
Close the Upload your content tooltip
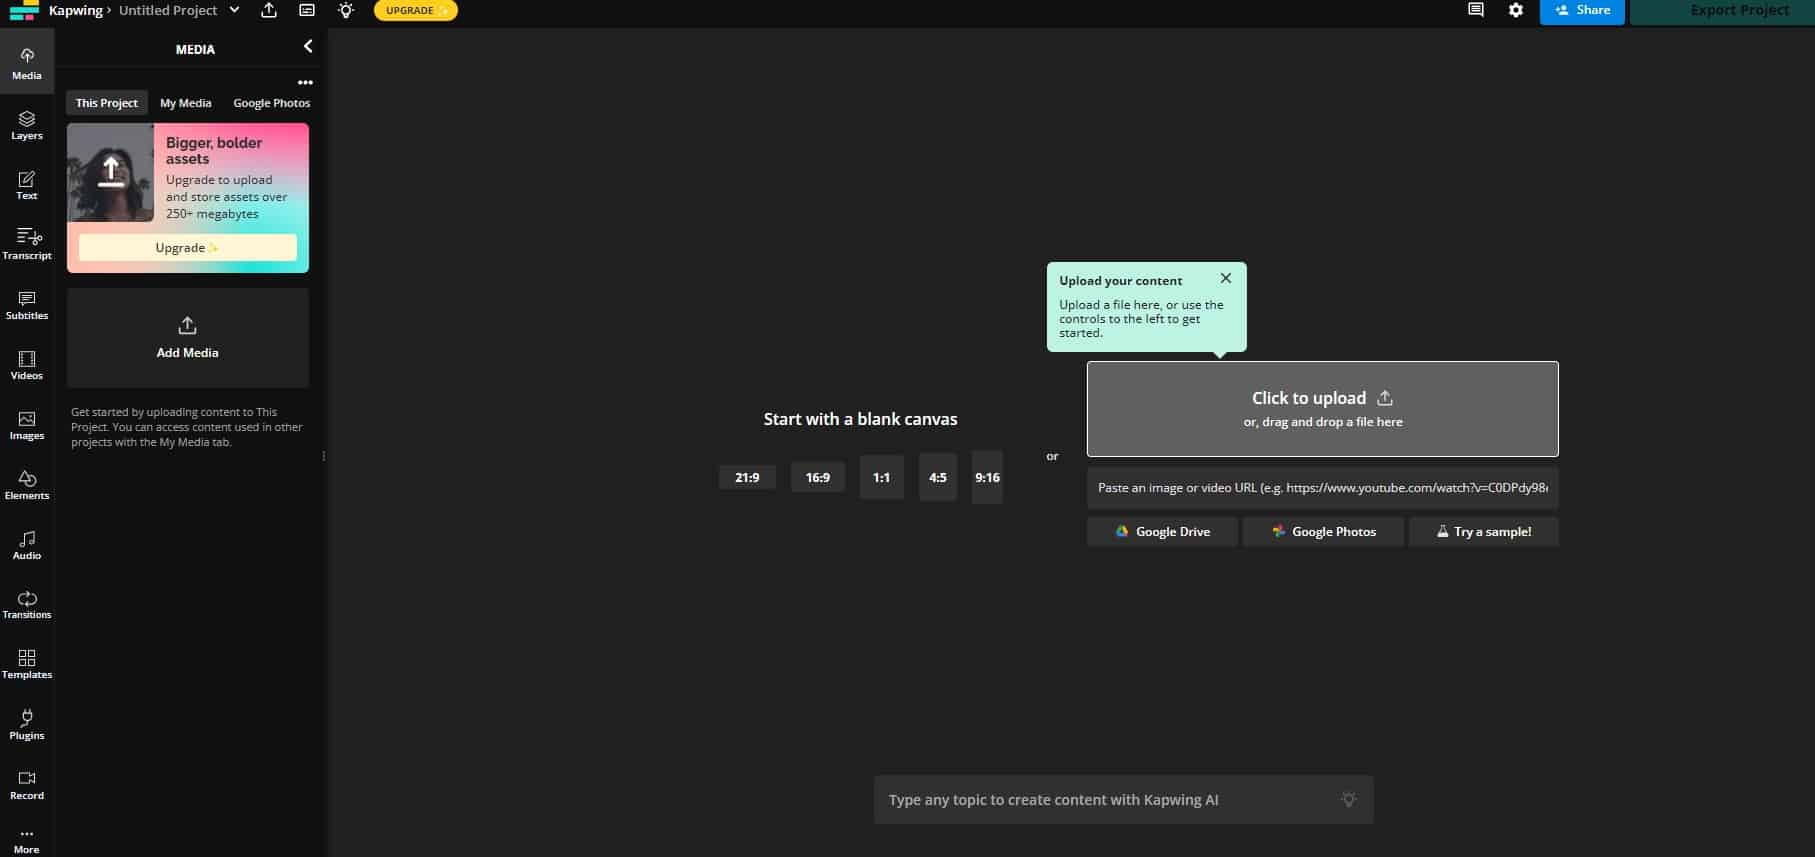(x=1226, y=278)
